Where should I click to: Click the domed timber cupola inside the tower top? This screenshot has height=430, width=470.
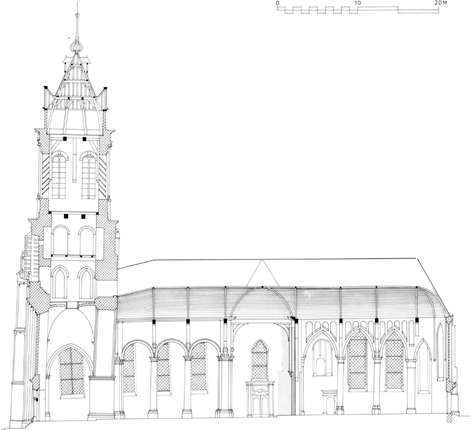[75, 117]
